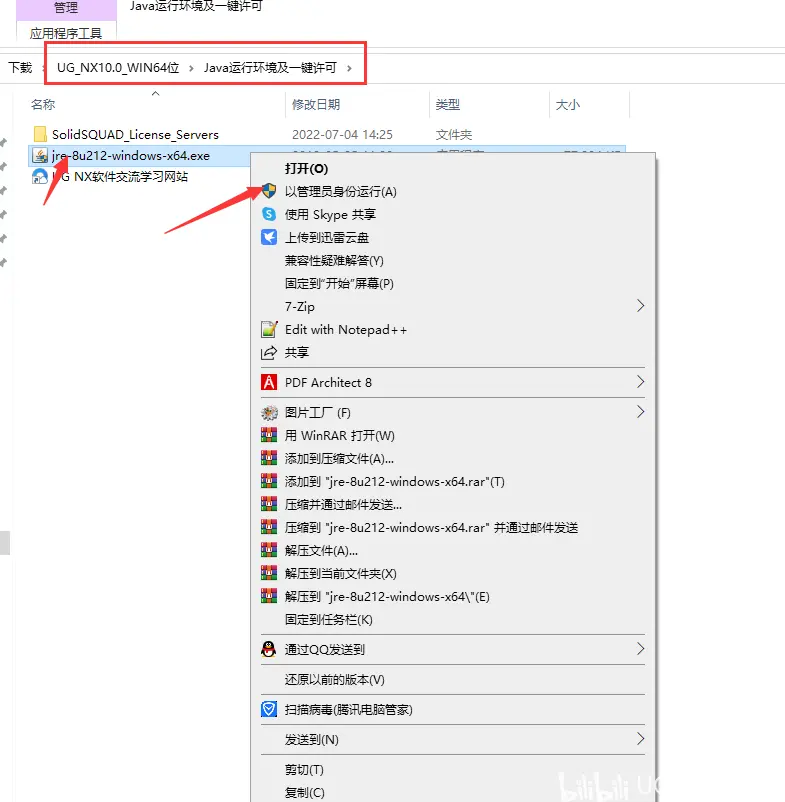This screenshot has height=802, width=785.
Task: Sort by 大小 column header
Action: tap(568, 104)
